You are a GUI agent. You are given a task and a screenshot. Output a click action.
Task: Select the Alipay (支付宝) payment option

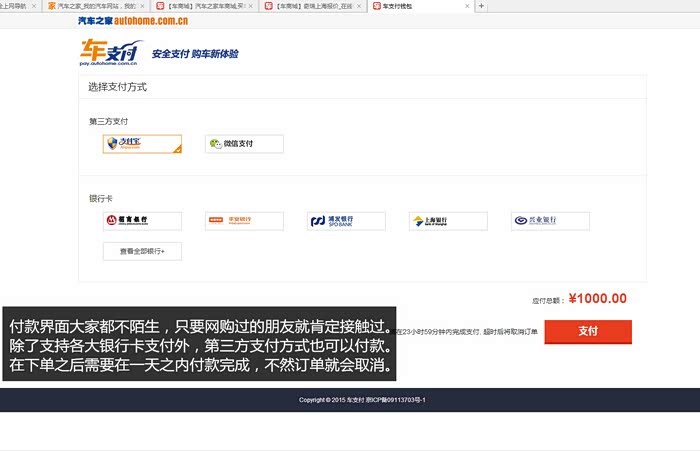point(142,144)
